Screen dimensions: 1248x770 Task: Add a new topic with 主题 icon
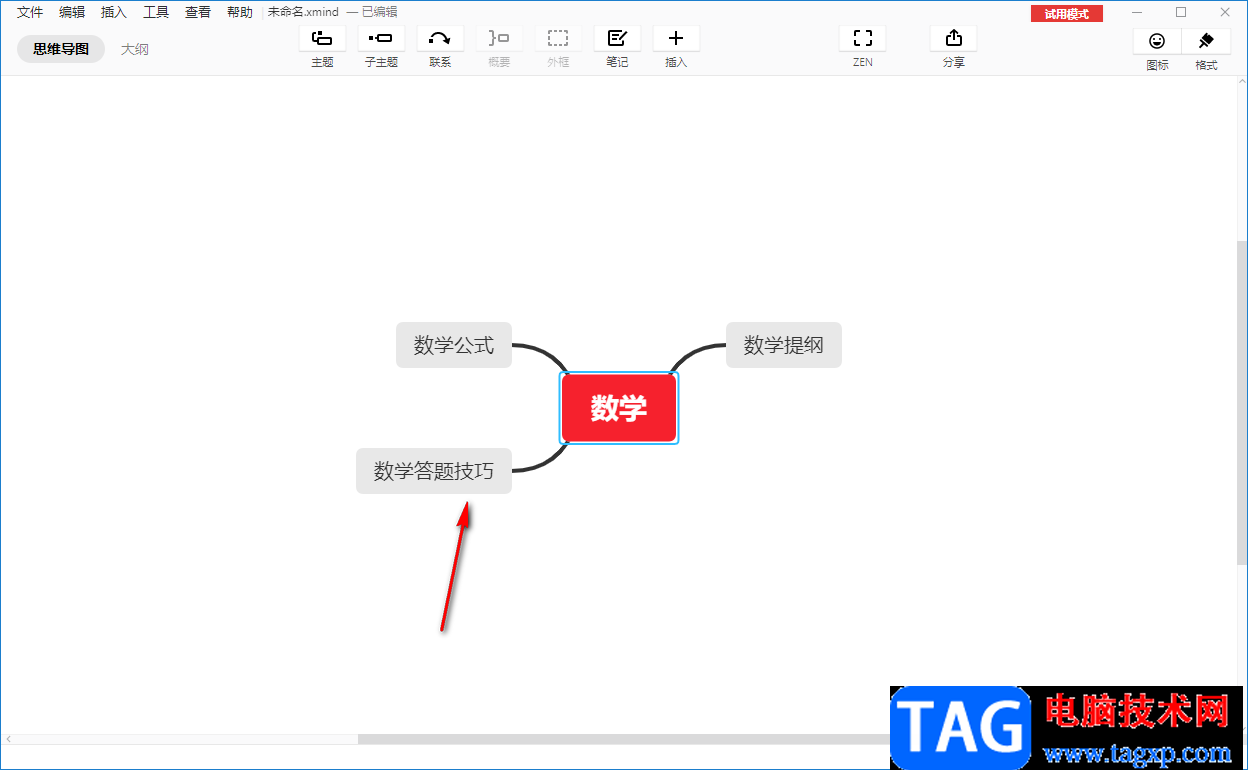pyautogui.click(x=322, y=39)
